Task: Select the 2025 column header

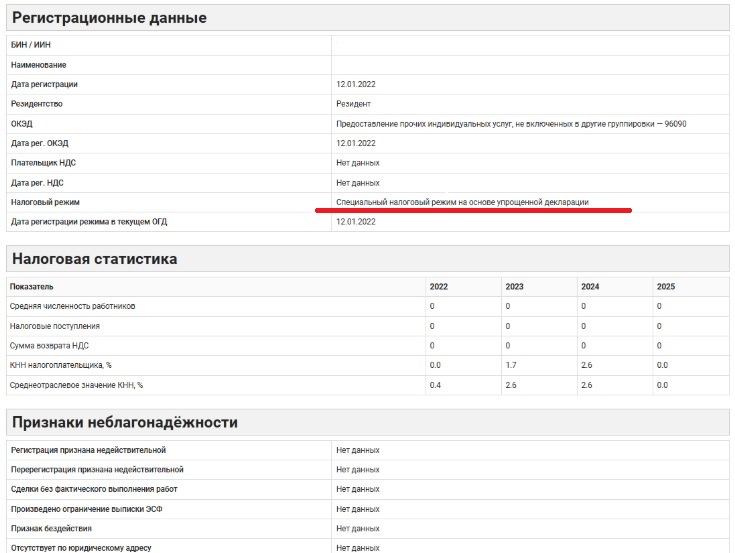Action: 666,286
